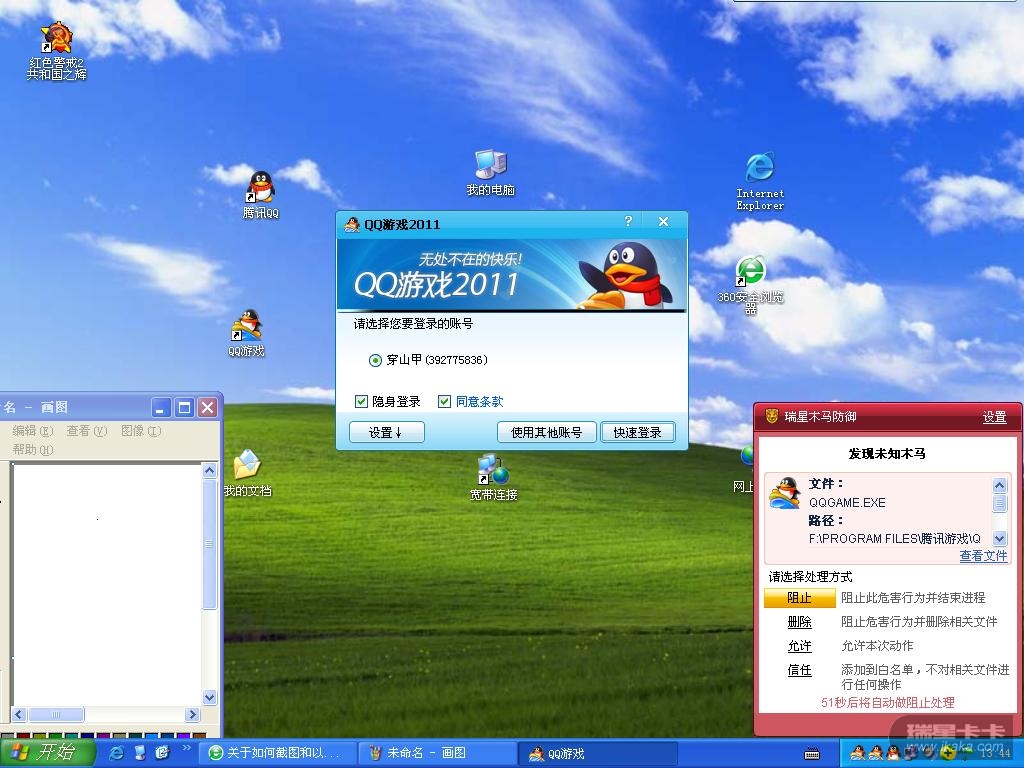Click the show desktop quick launch icon

[140, 753]
